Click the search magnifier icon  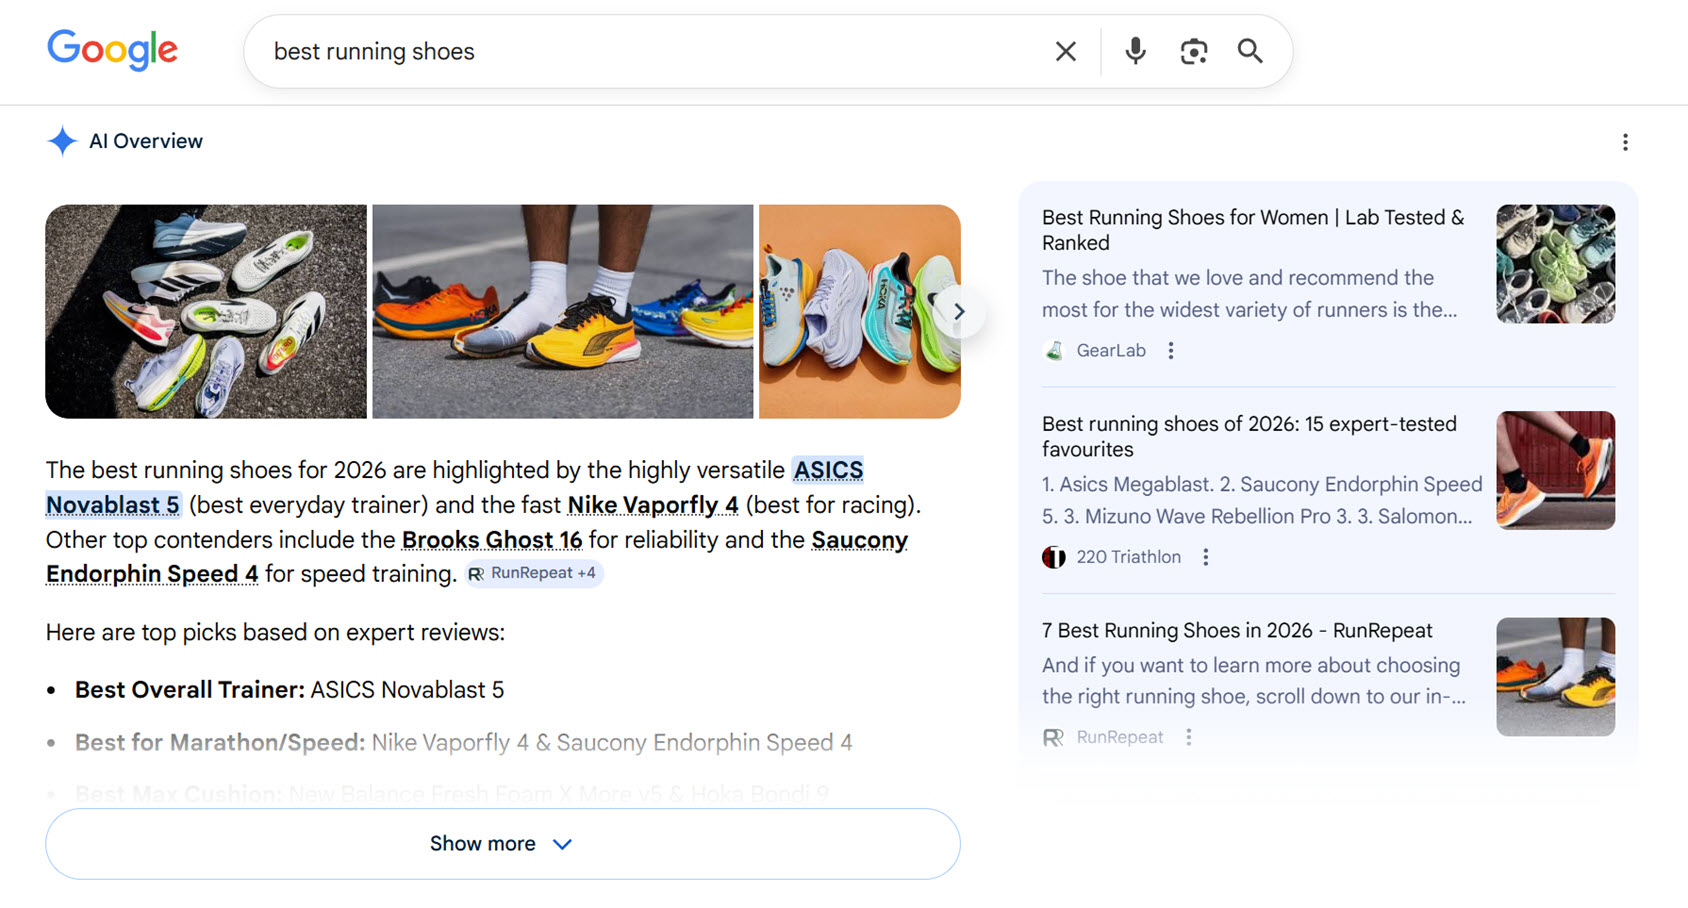1250,51
